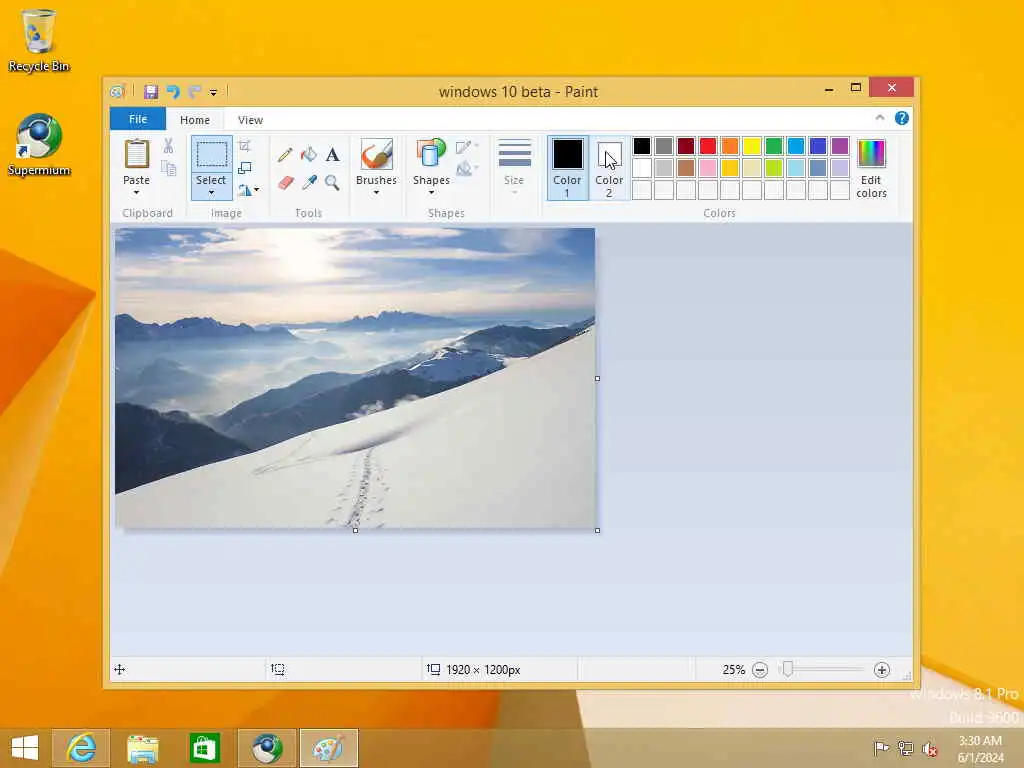
Task: Pick the red color swatch
Action: (708, 146)
